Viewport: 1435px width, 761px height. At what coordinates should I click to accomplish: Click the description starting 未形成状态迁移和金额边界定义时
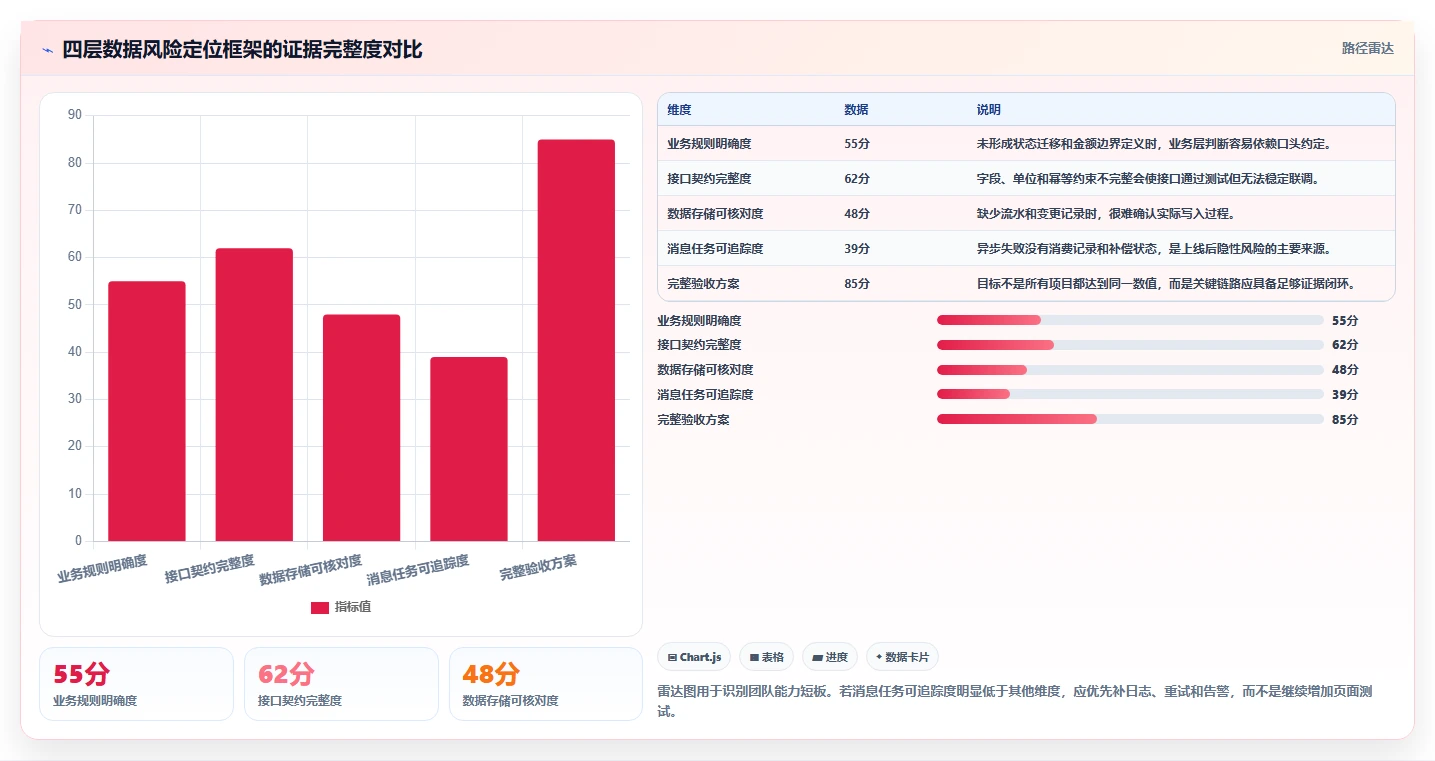(1153, 144)
